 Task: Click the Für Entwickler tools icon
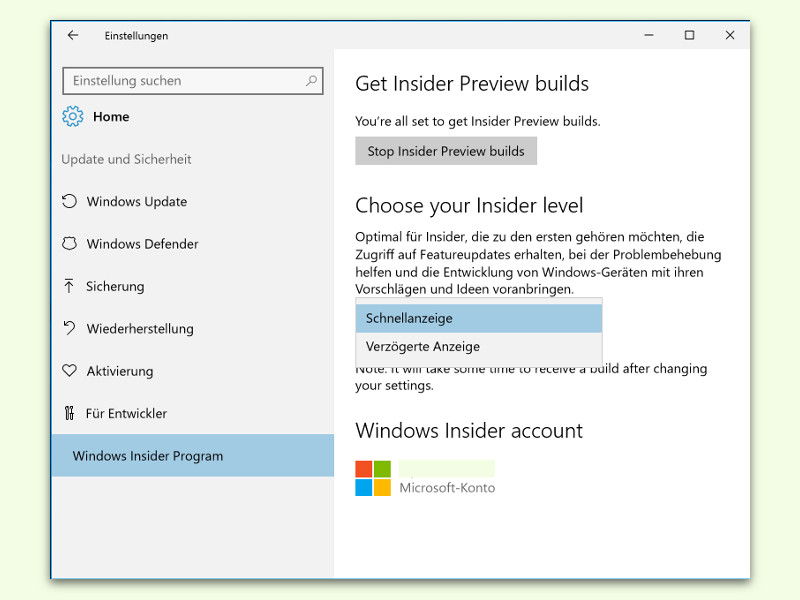(x=69, y=413)
